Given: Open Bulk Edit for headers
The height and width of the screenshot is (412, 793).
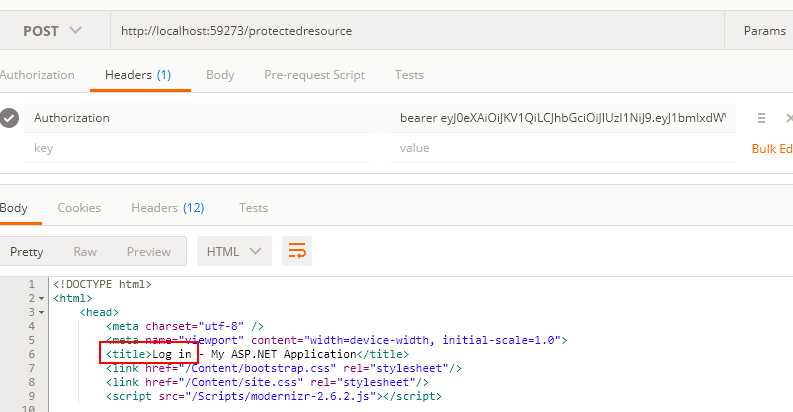Looking at the screenshot, I should 772,149.
